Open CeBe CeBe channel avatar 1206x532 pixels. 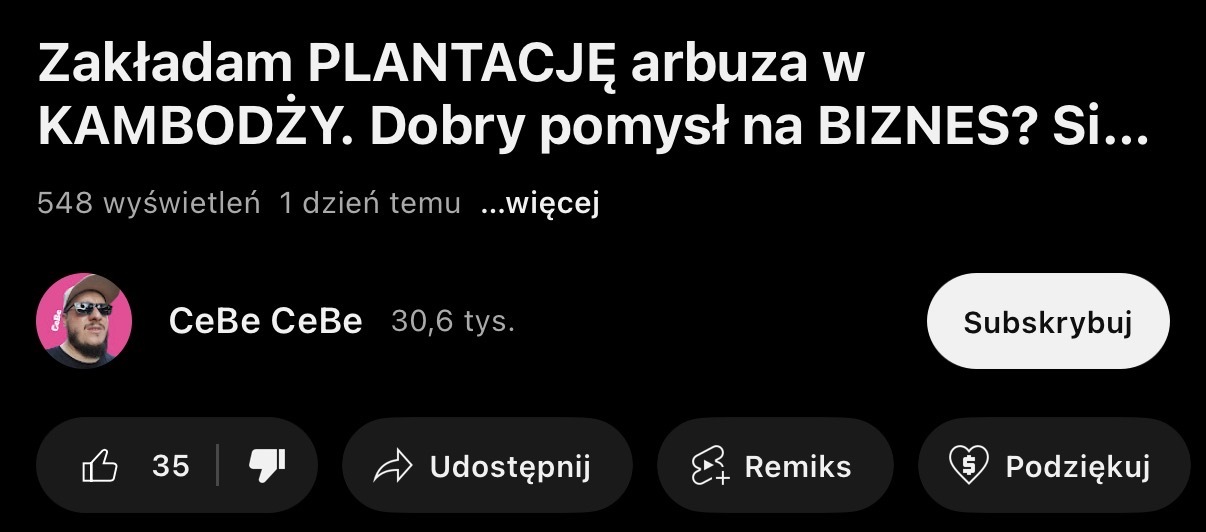pos(84,321)
